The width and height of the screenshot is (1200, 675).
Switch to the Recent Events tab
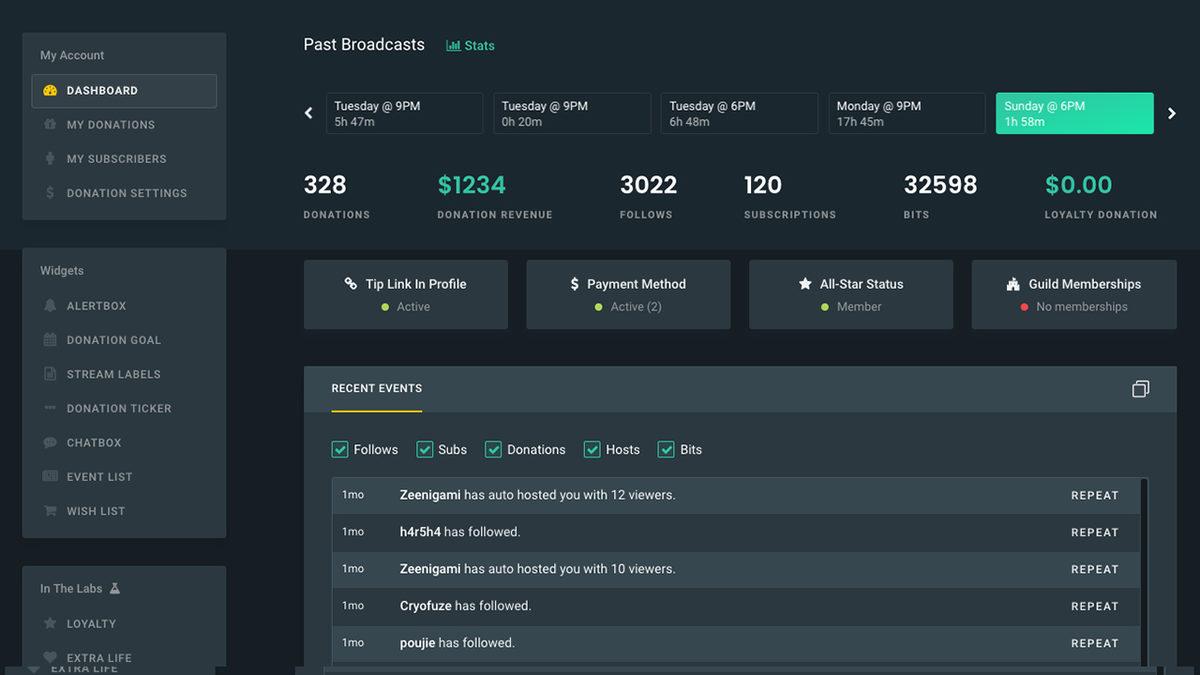pos(377,388)
